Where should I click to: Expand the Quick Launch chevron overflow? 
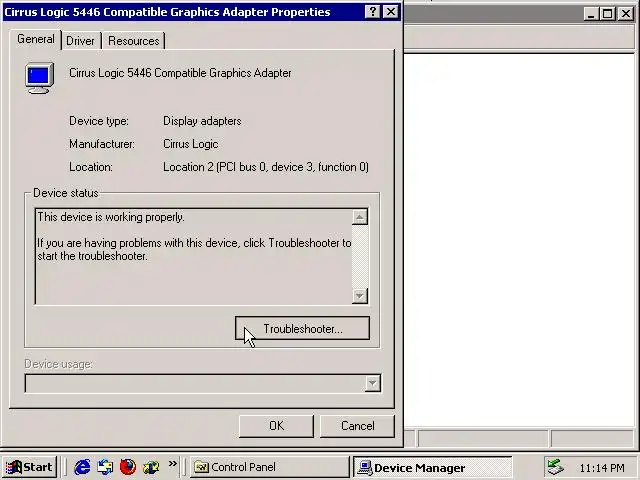[x=173, y=464]
